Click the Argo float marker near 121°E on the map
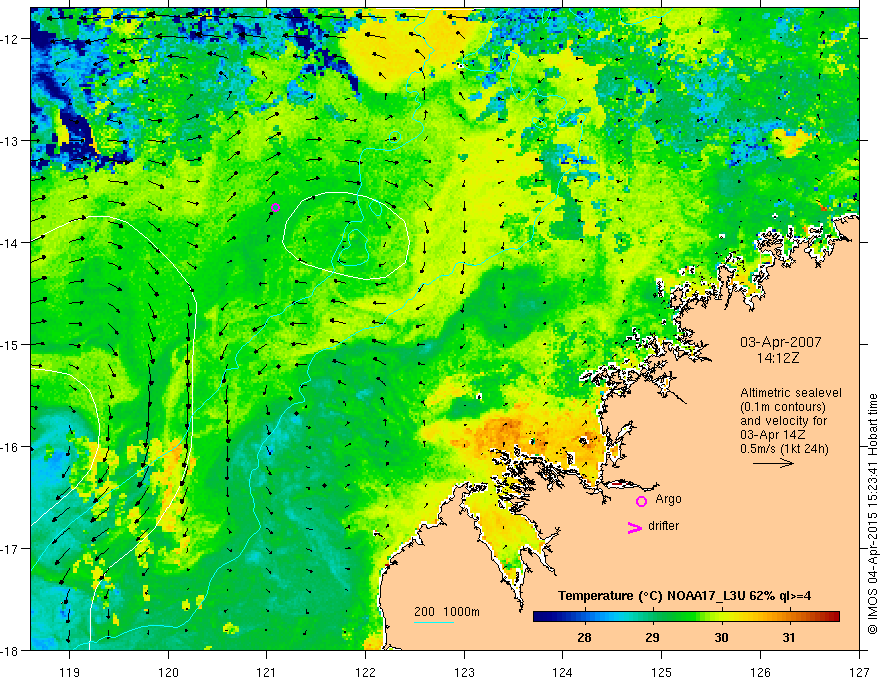 [276, 208]
